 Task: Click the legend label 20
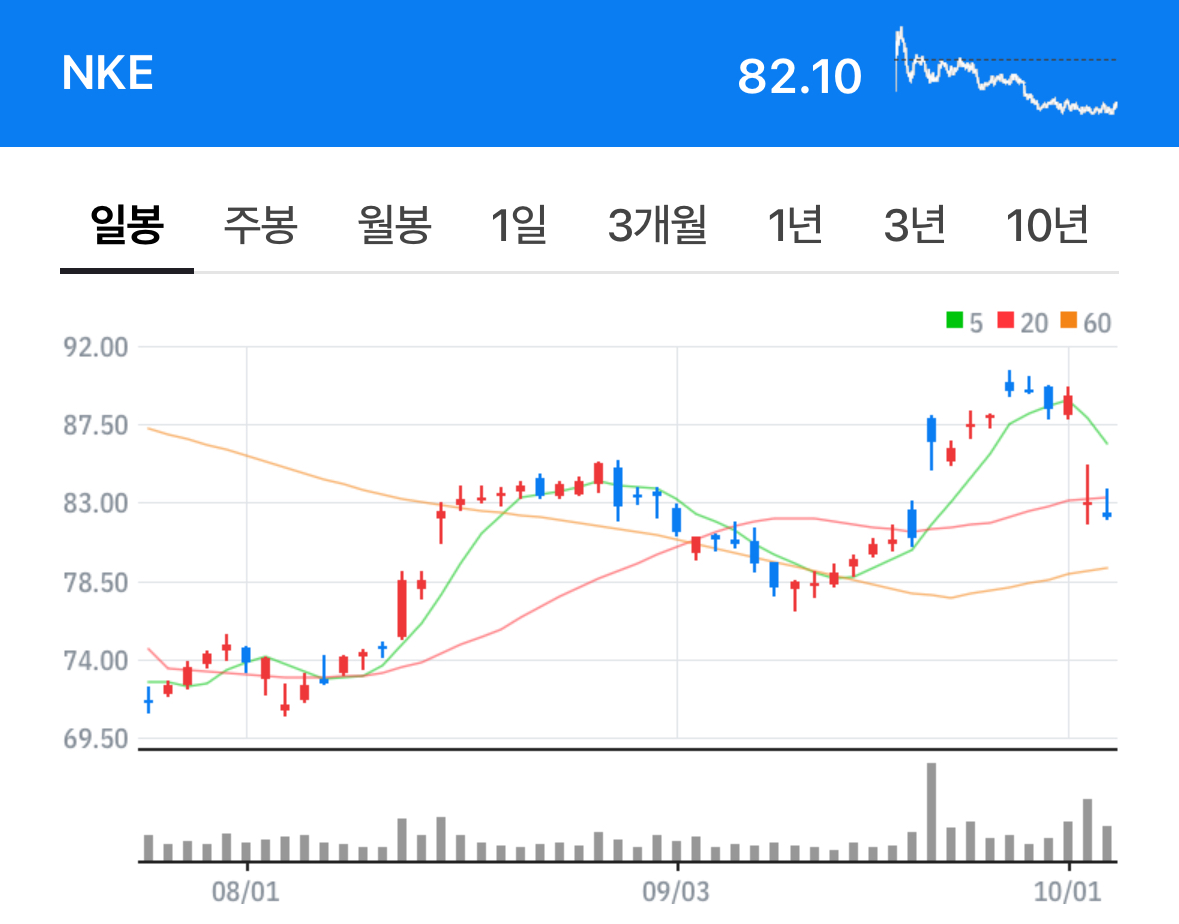click(1034, 323)
